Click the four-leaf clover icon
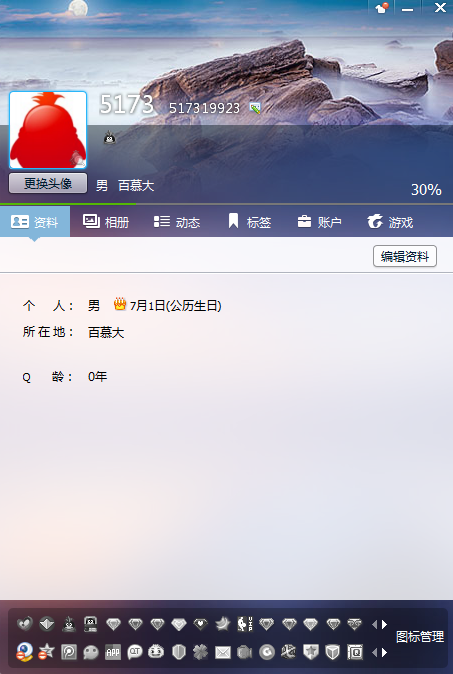Image resolution: width=453 pixels, height=674 pixels. [x=200, y=653]
